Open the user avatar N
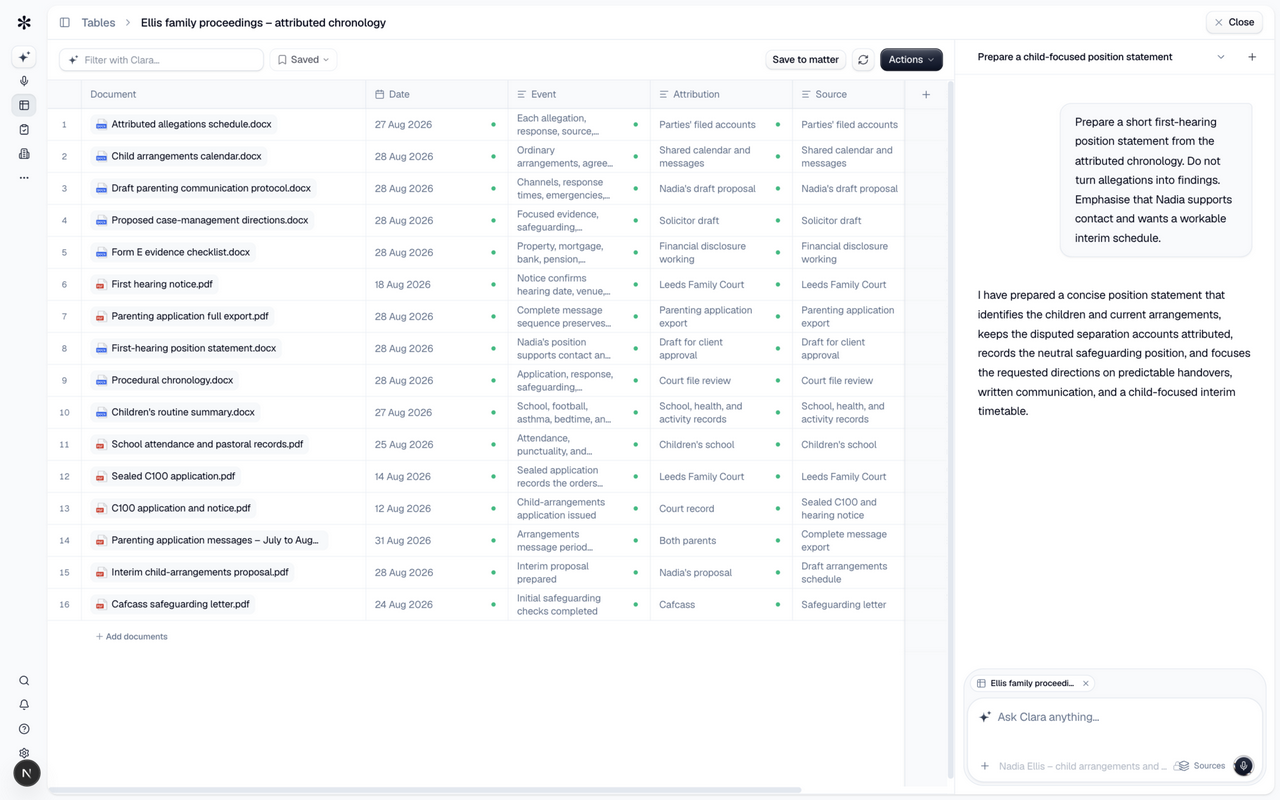1280x800 pixels. pos(27,773)
